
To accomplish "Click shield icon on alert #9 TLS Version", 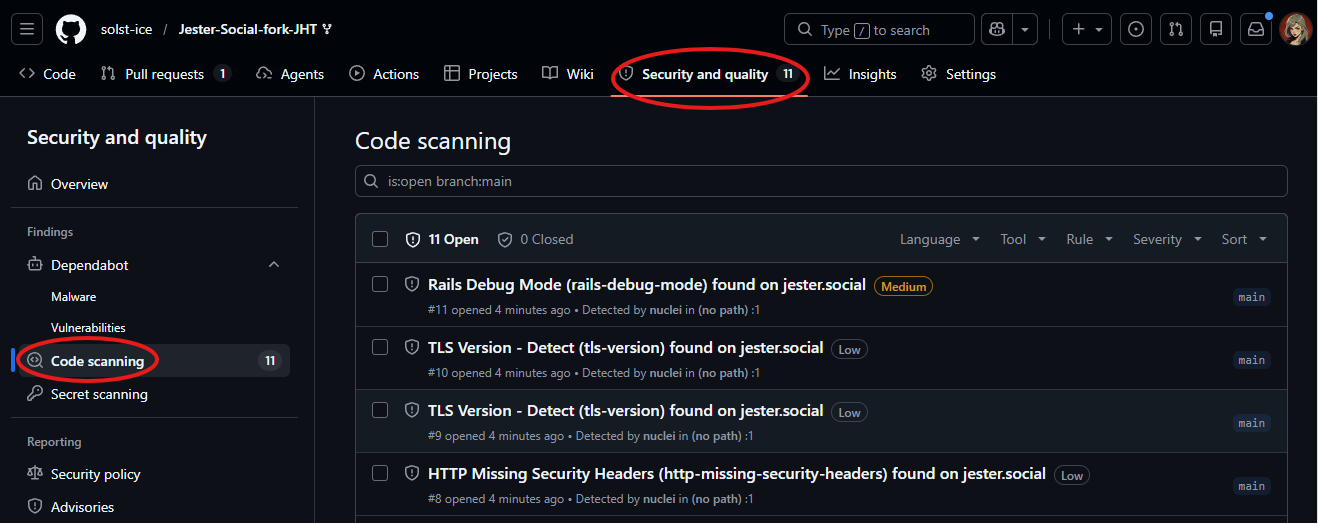I will [x=411, y=410].
